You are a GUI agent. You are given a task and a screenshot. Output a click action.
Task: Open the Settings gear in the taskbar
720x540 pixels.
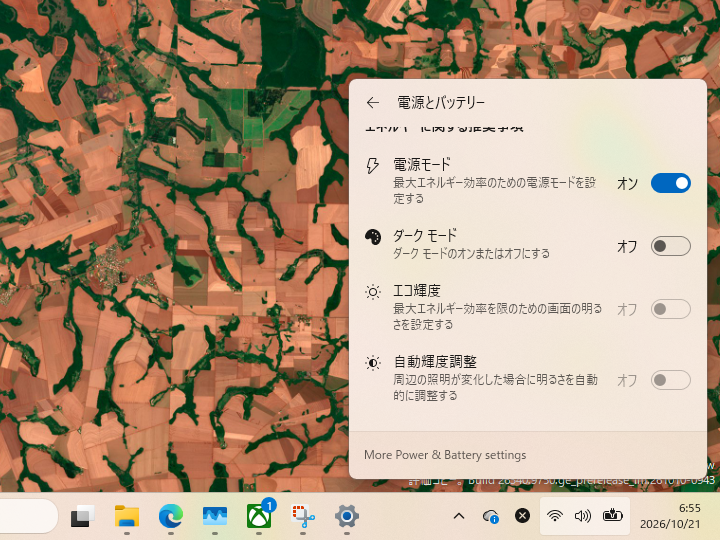[x=347, y=517]
